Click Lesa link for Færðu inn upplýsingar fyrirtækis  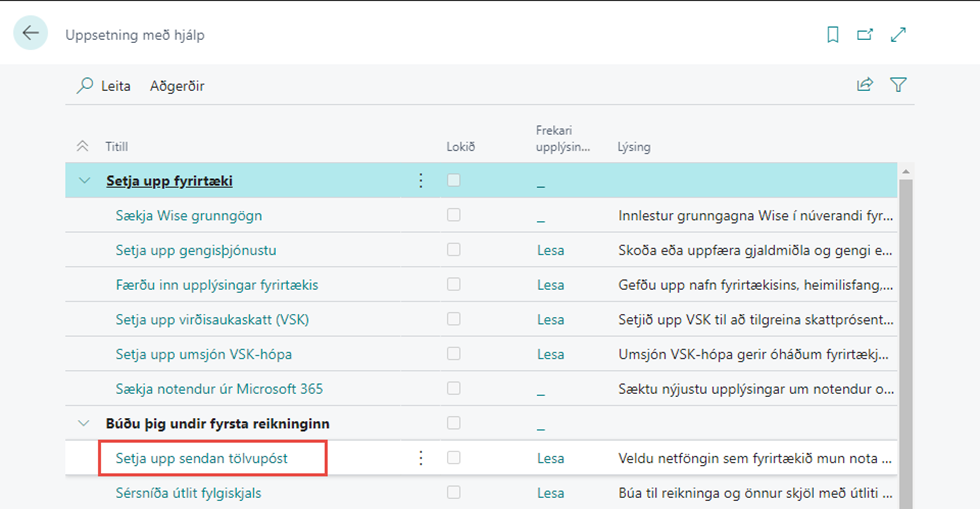point(550,285)
